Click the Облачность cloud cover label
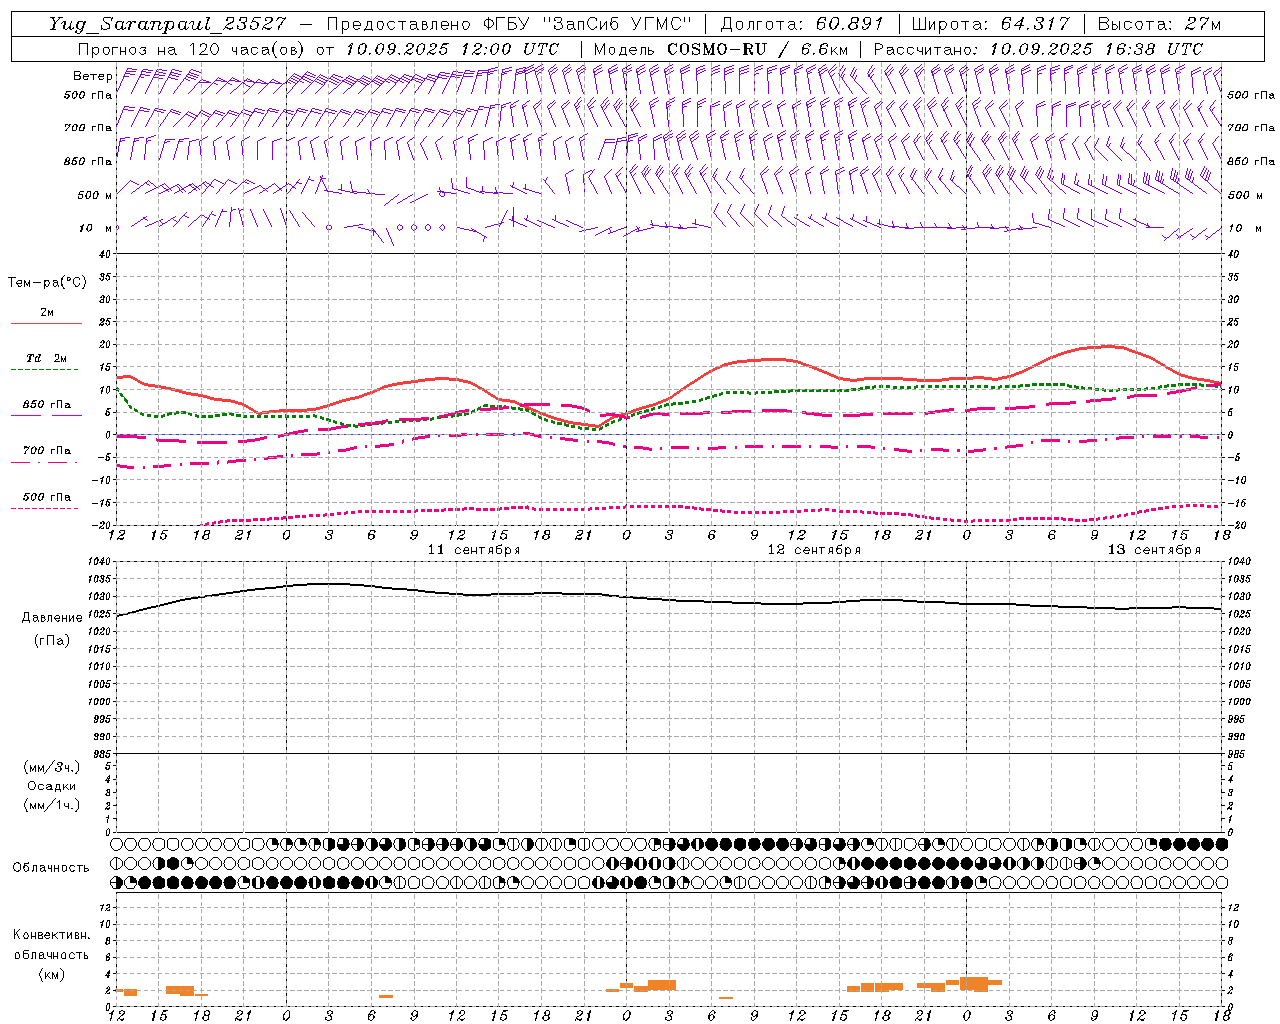The height and width of the screenshot is (1024, 1280). [51, 867]
